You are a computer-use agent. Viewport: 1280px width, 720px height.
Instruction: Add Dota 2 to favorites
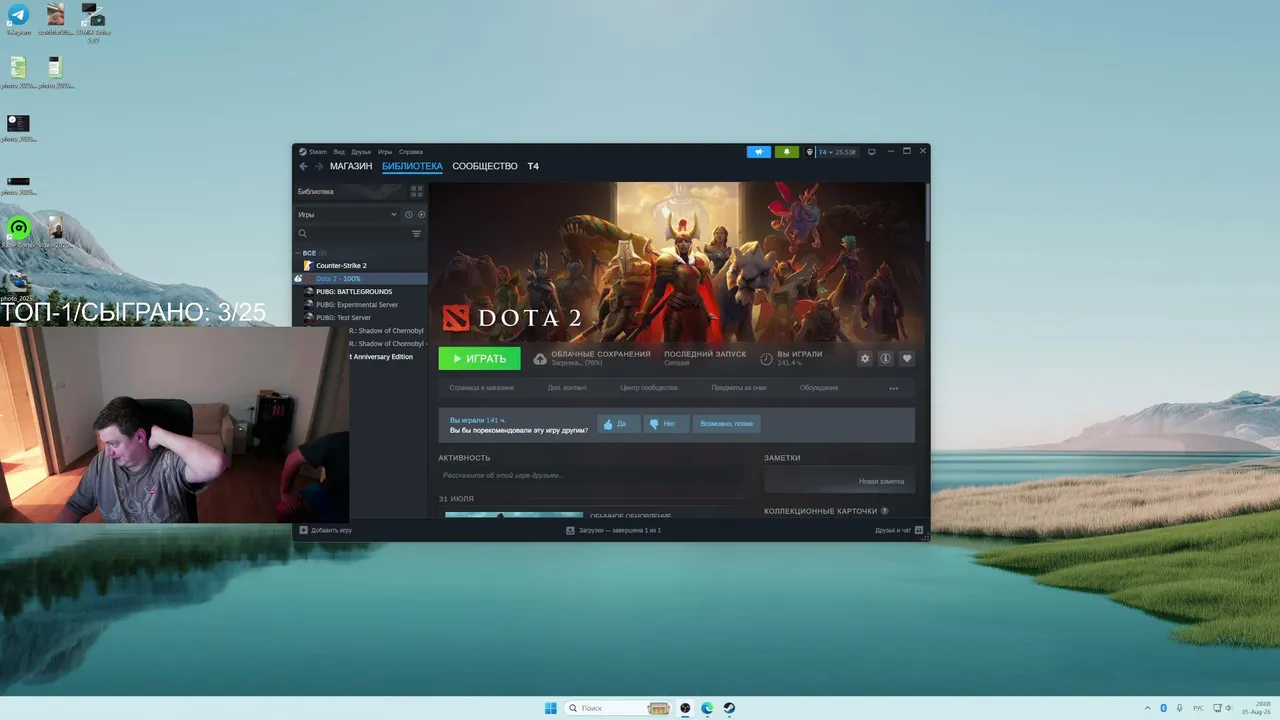(x=907, y=358)
